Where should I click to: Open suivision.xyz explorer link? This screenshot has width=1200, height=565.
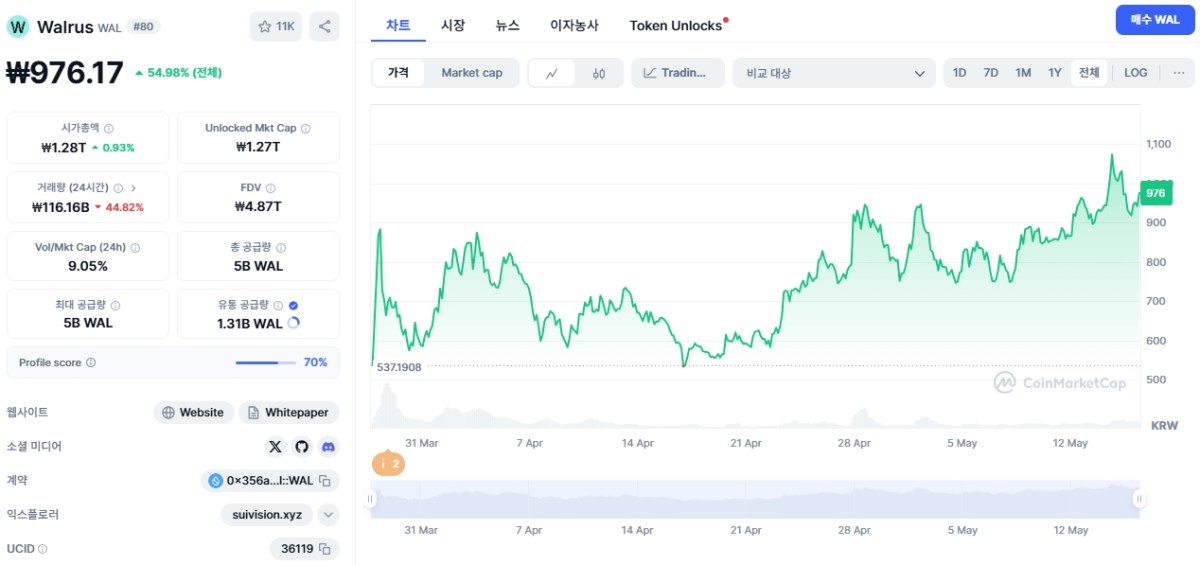pyautogui.click(x=267, y=515)
